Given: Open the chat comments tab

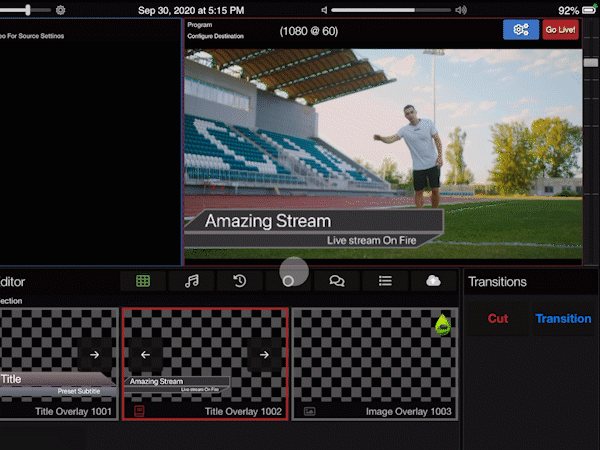Looking at the screenshot, I should (337, 281).
